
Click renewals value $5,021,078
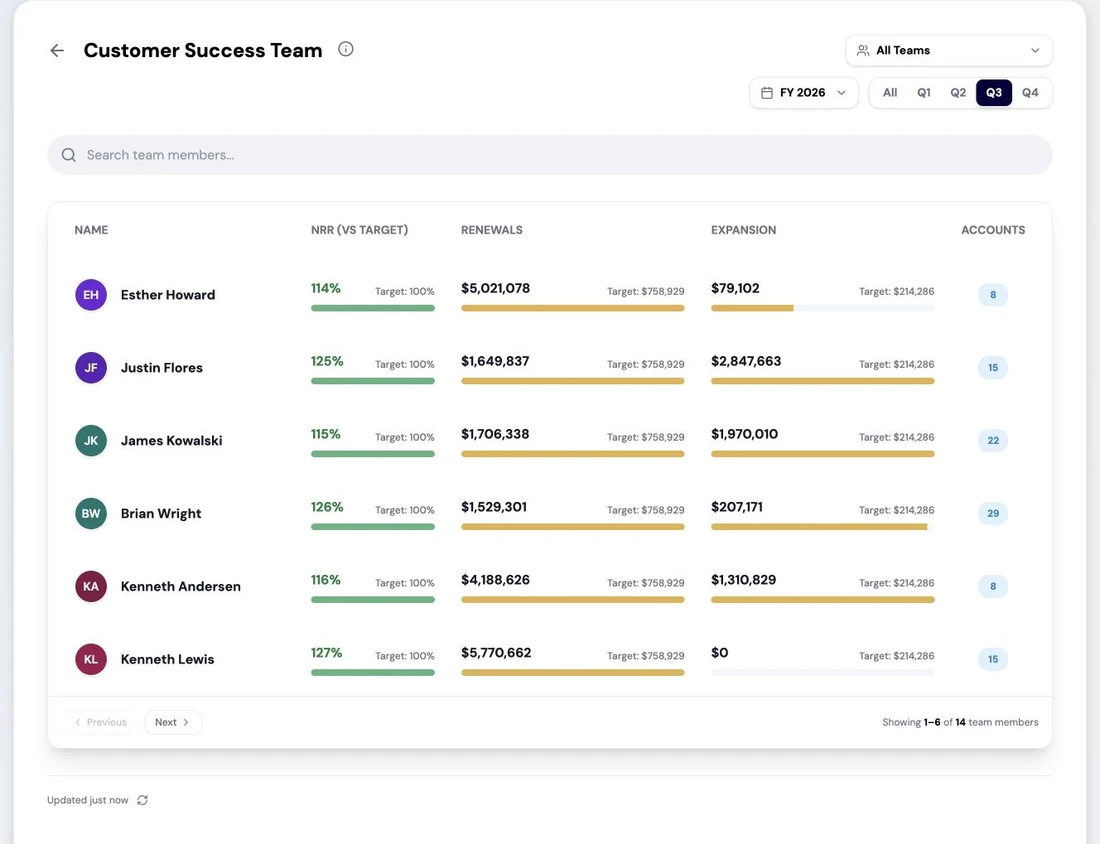pyautogui.click(x=495, y=288)
